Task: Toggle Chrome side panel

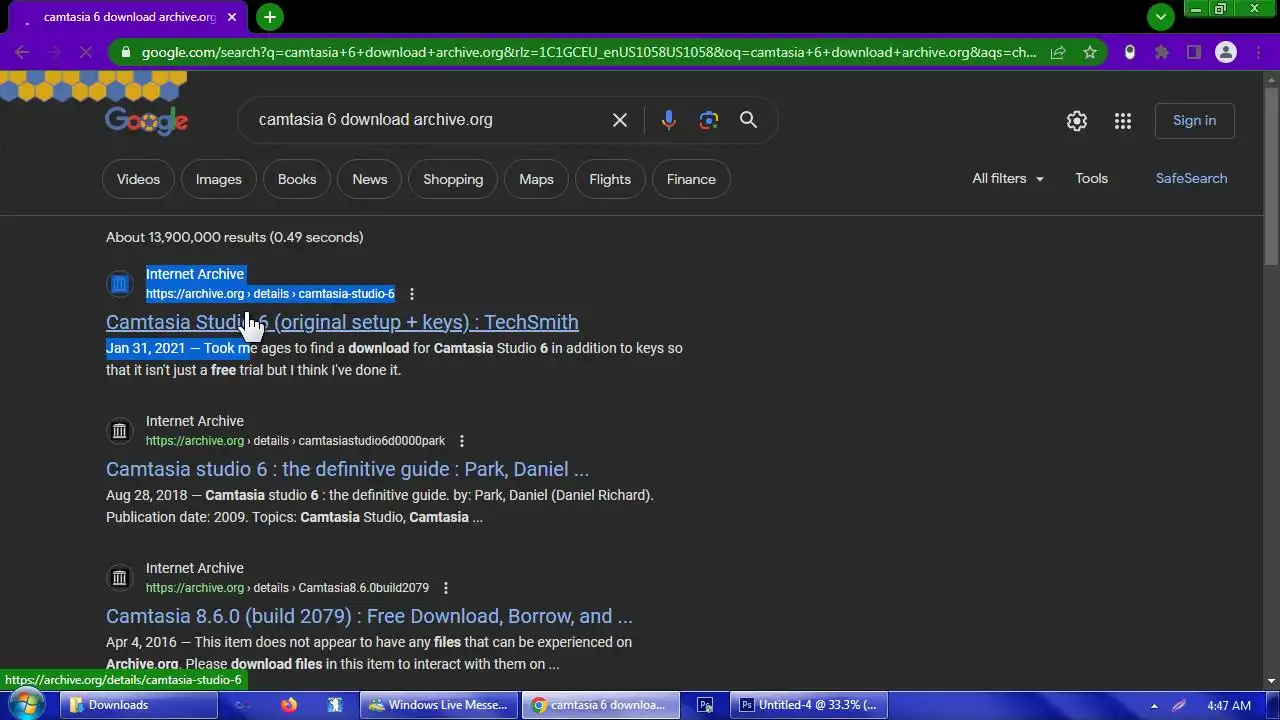Action: coord(1194,52)
